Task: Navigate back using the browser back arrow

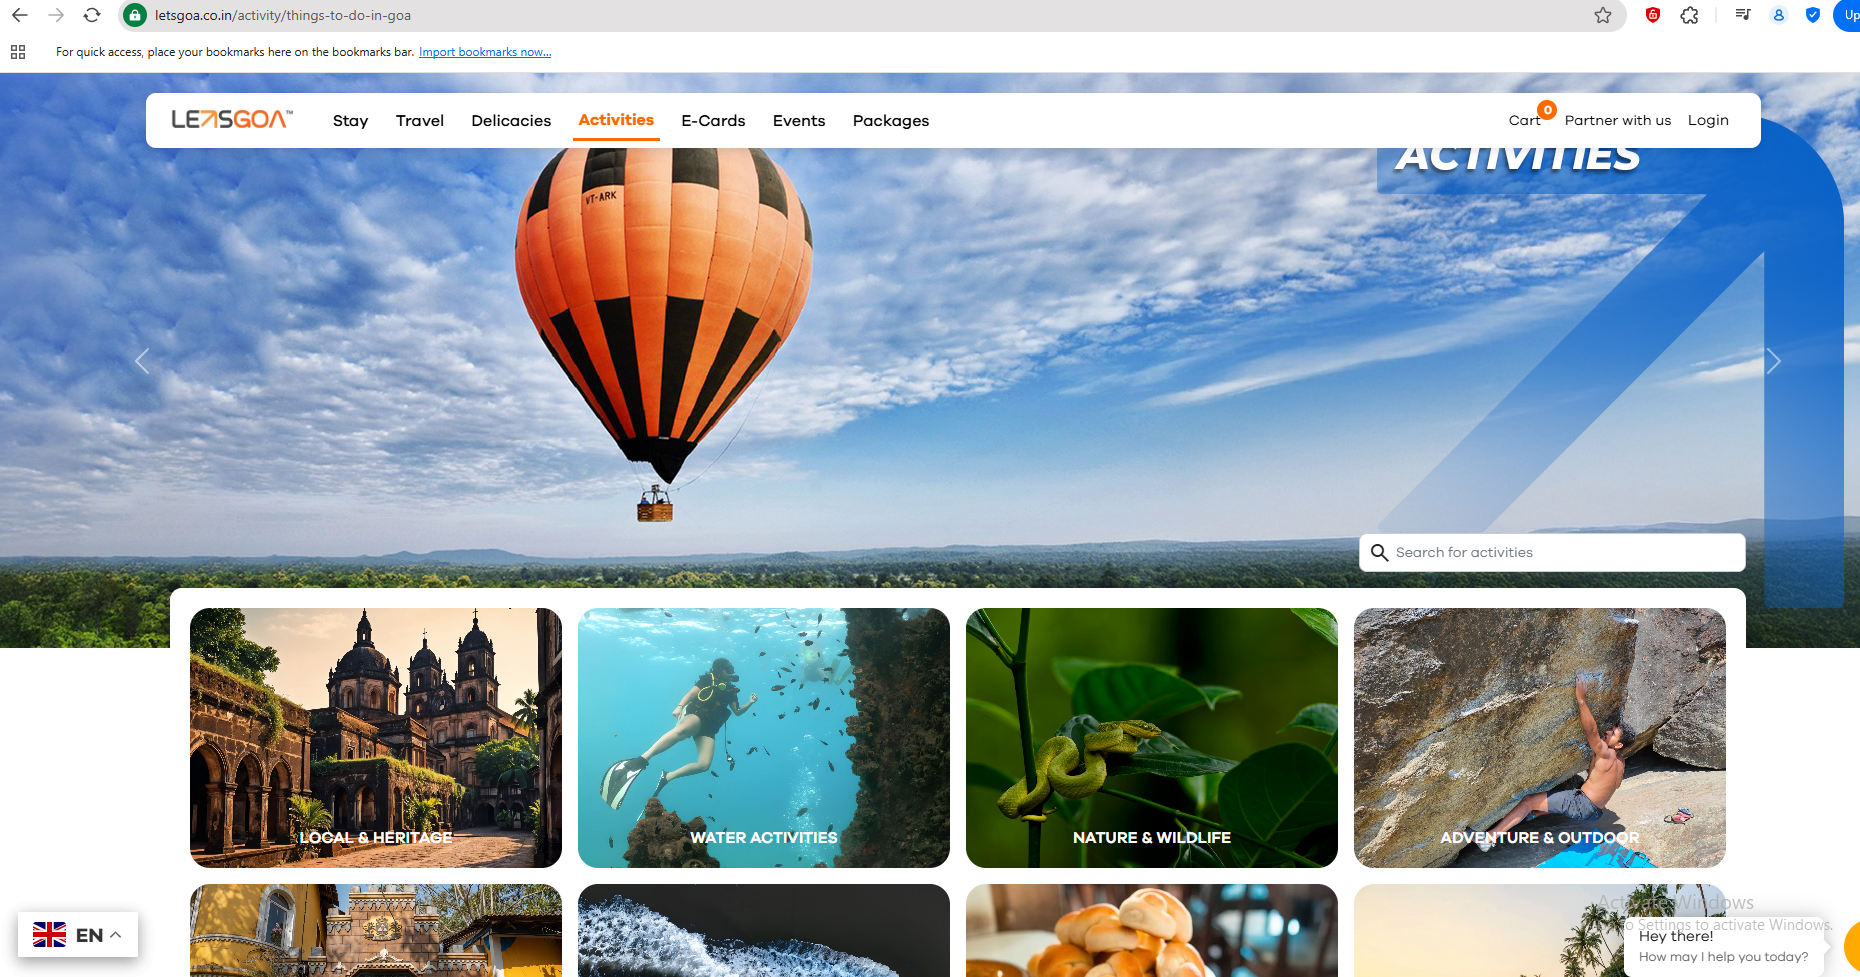Action: point(21,15)
